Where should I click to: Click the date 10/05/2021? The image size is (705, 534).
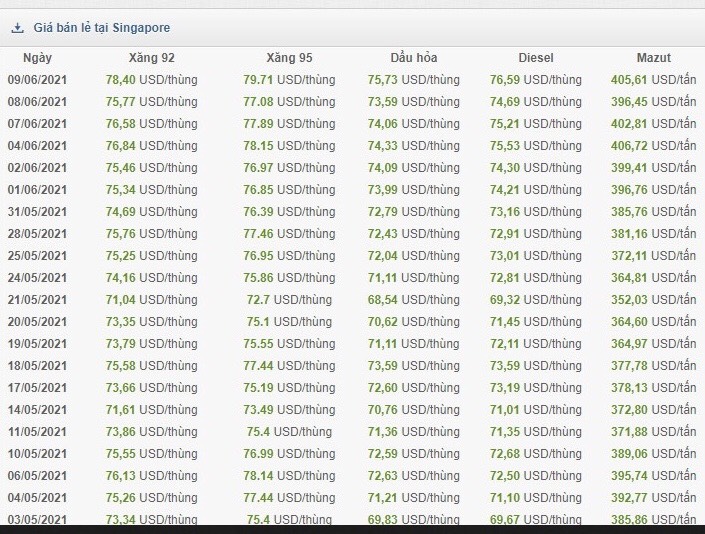(37, 454)
